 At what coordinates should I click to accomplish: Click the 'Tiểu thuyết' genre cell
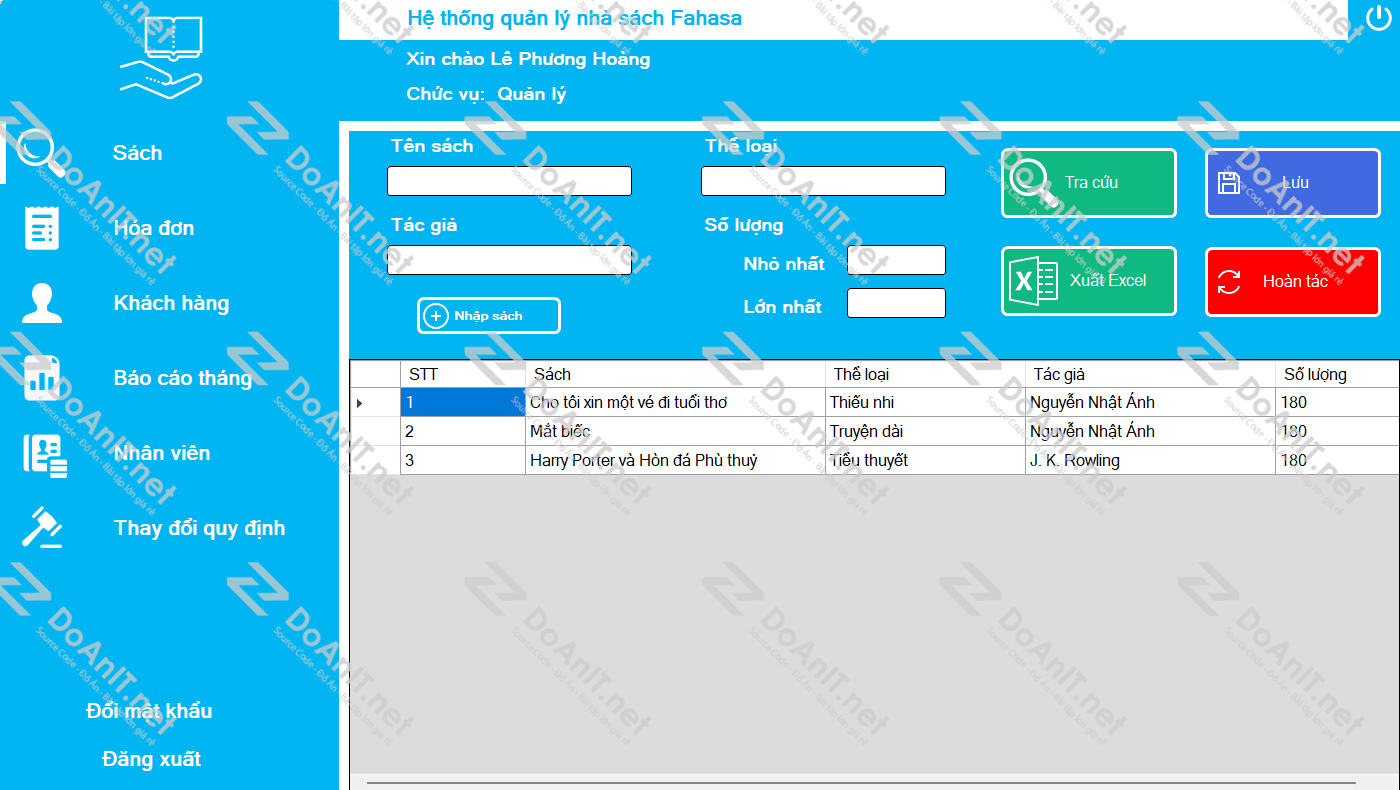925,460
